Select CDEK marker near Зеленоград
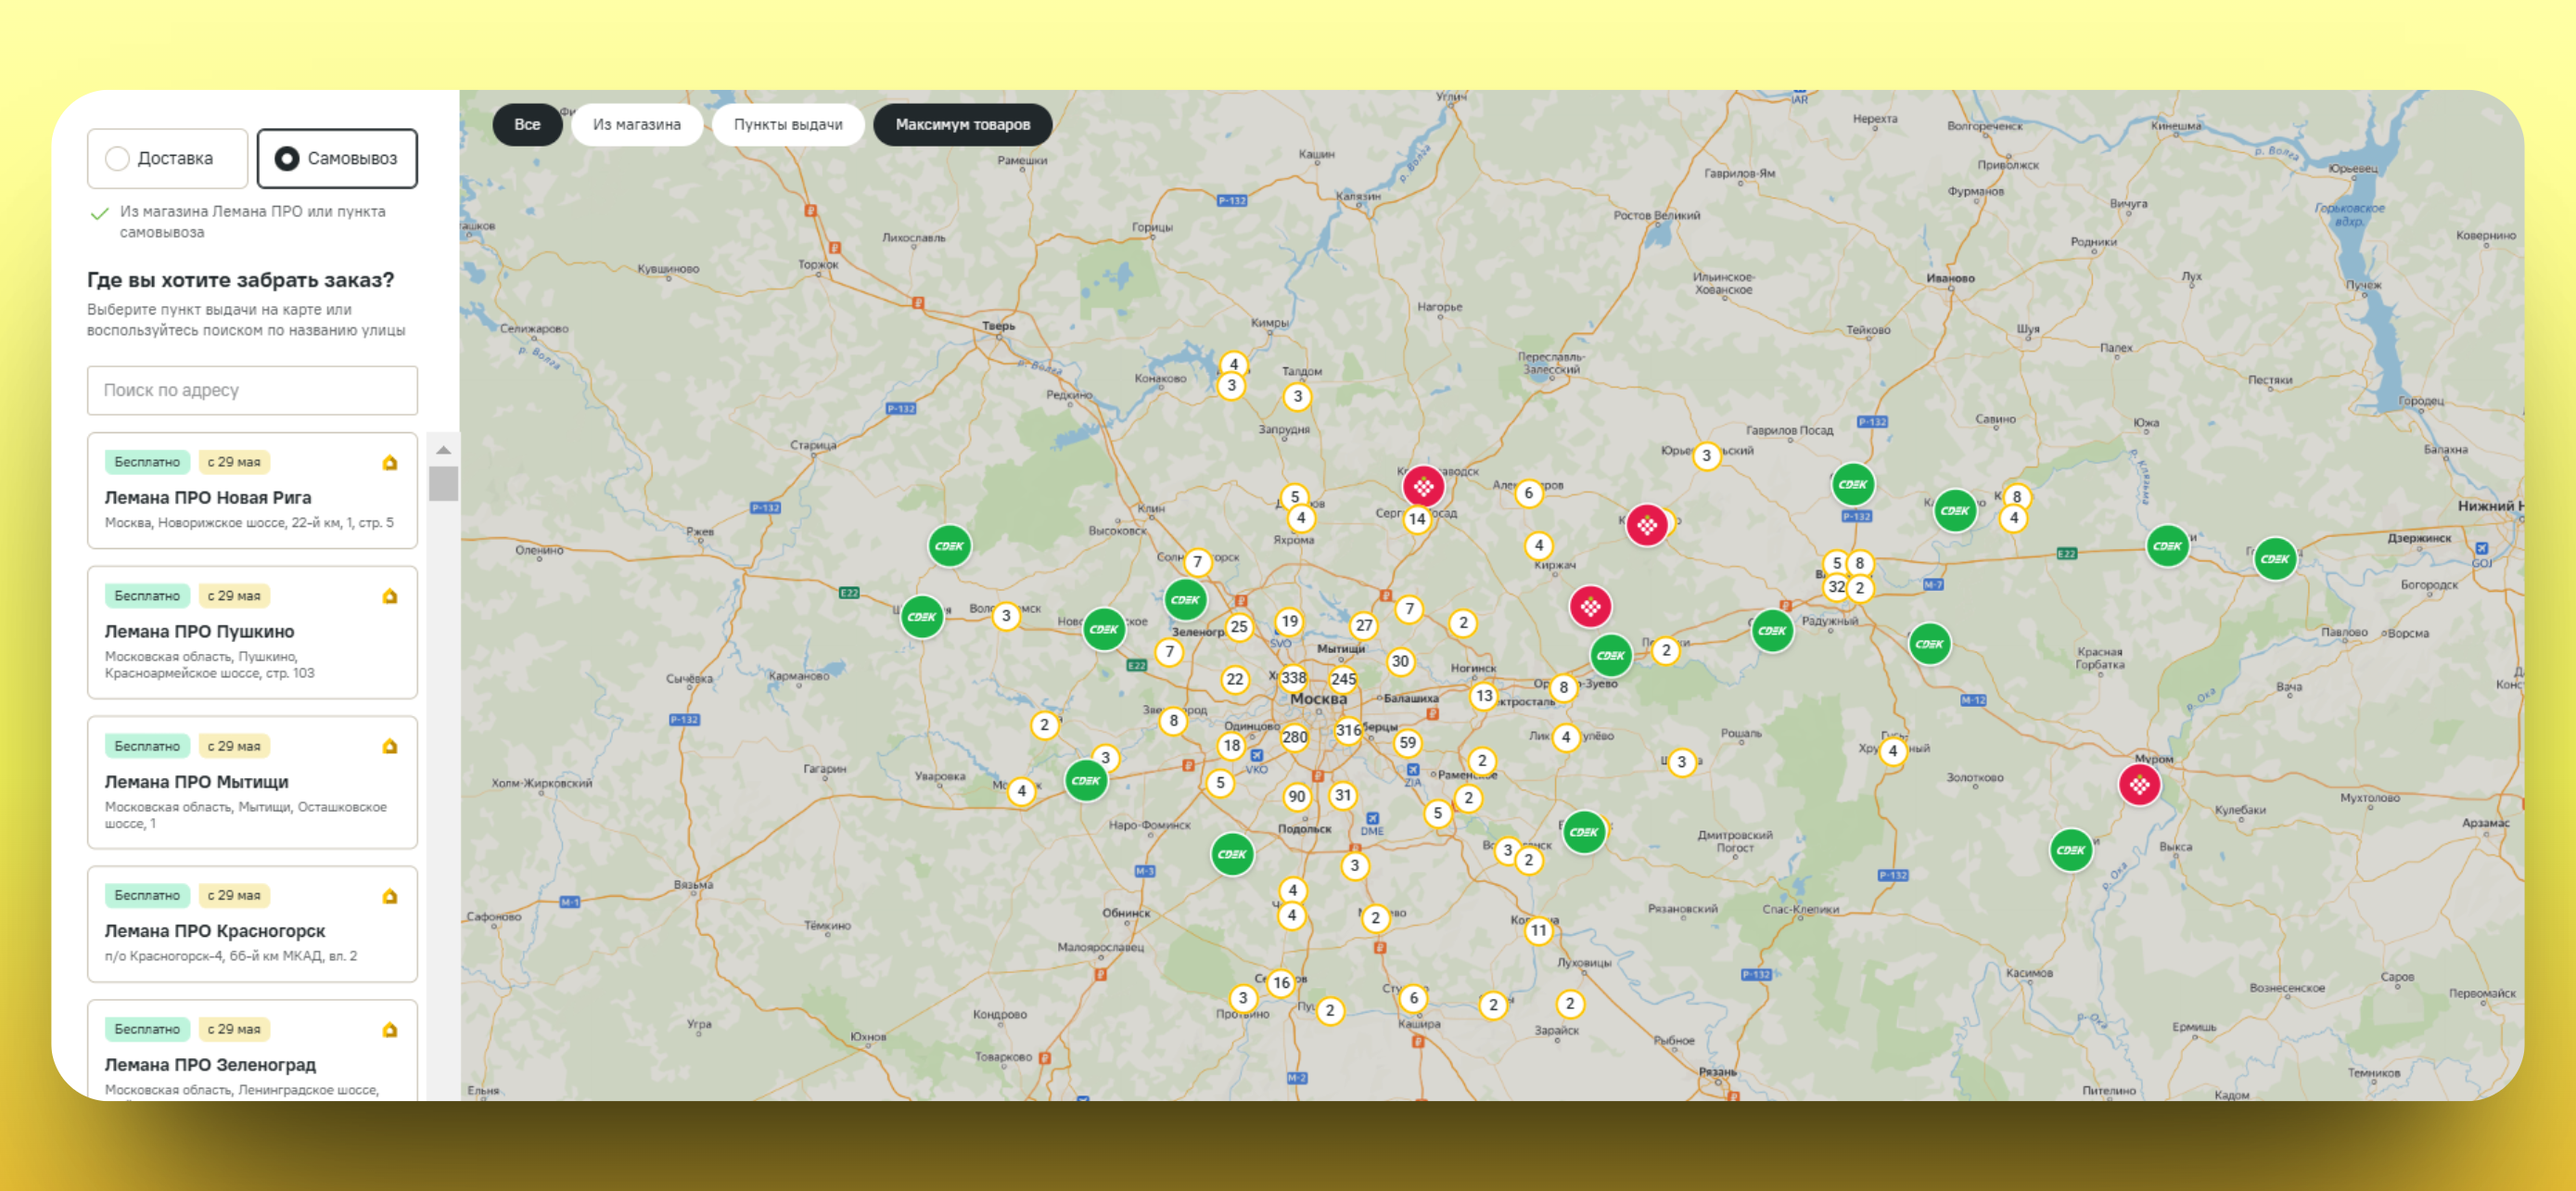The width and height of the screenshot is (2576, 1191). pyautogui.click(x=1185, y=600)
